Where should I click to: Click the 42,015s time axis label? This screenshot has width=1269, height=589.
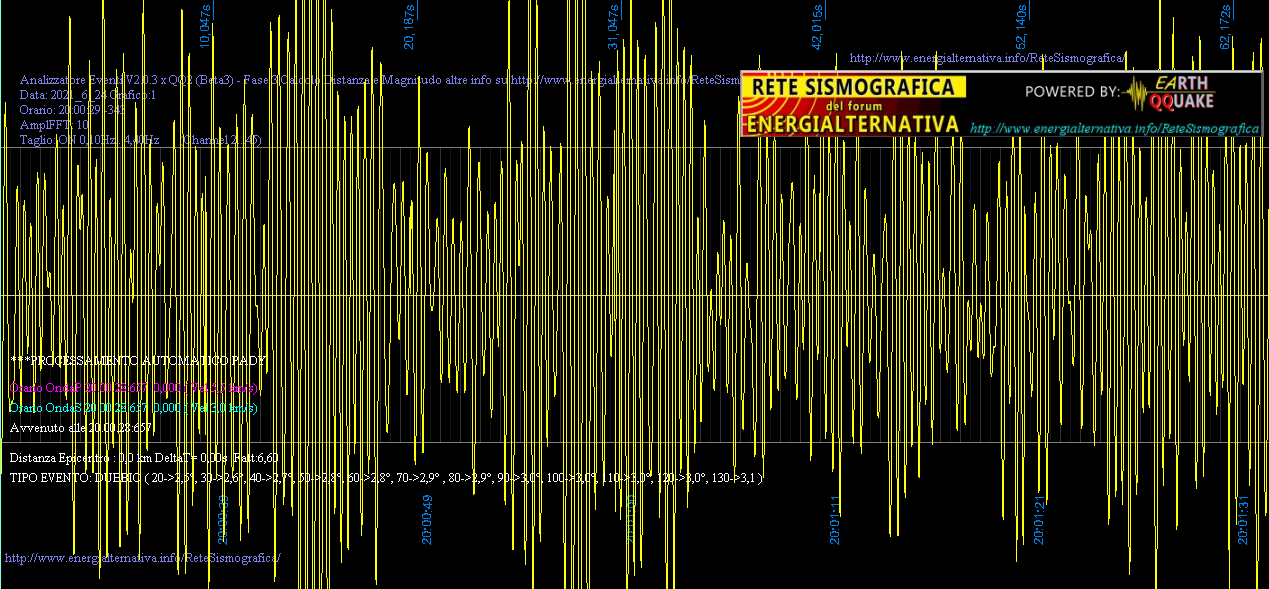click(x=817, y=25)
